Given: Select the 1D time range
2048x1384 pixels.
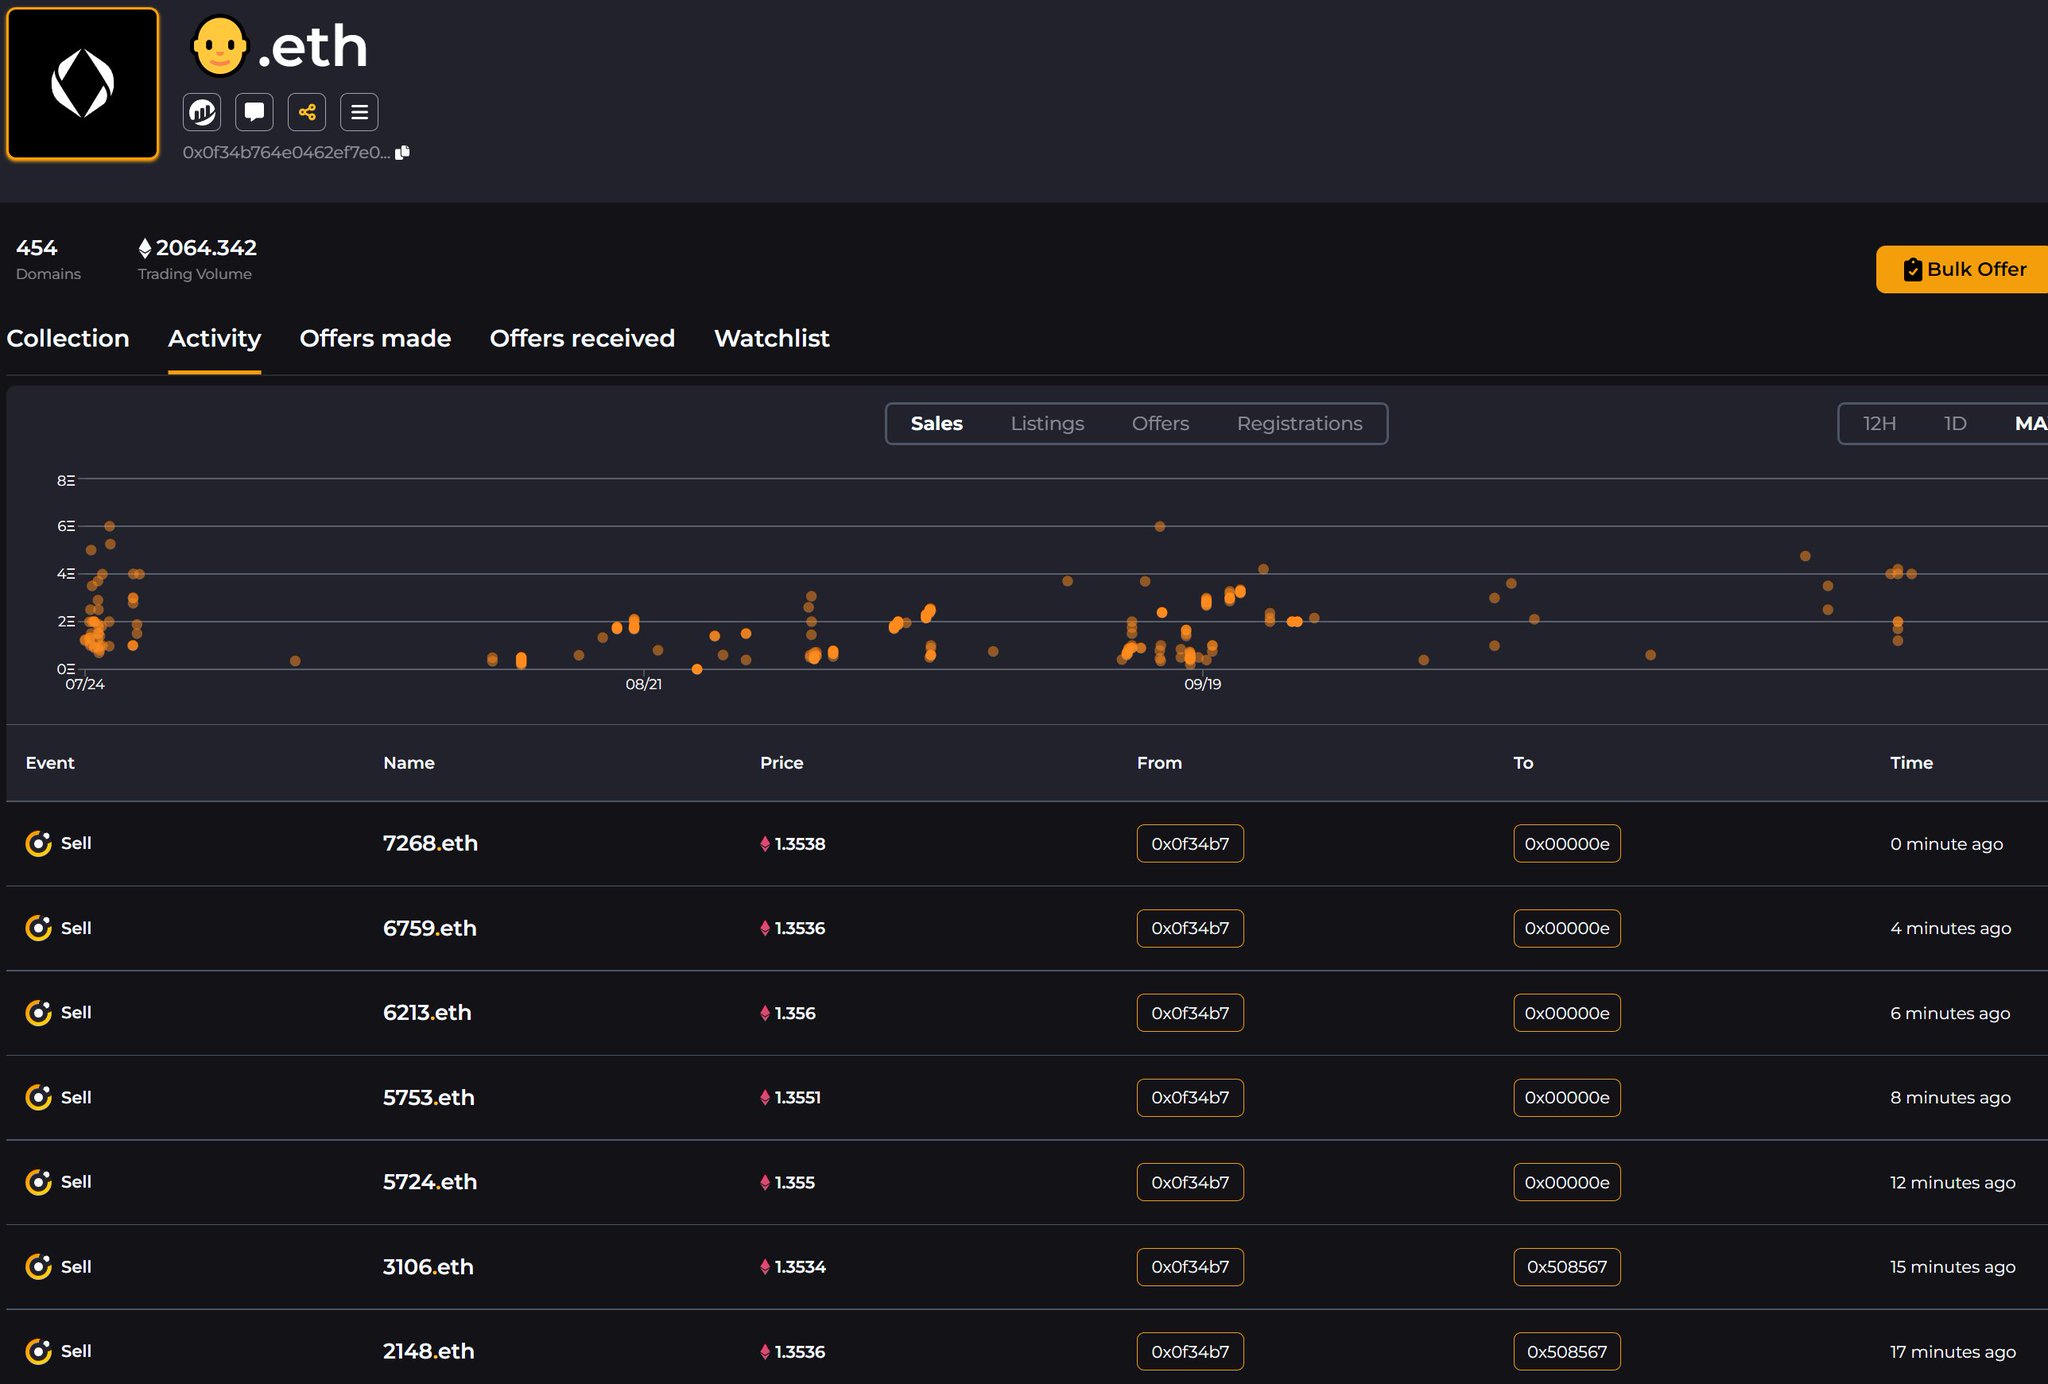Looking at the screenshot, I should 1954,423.
